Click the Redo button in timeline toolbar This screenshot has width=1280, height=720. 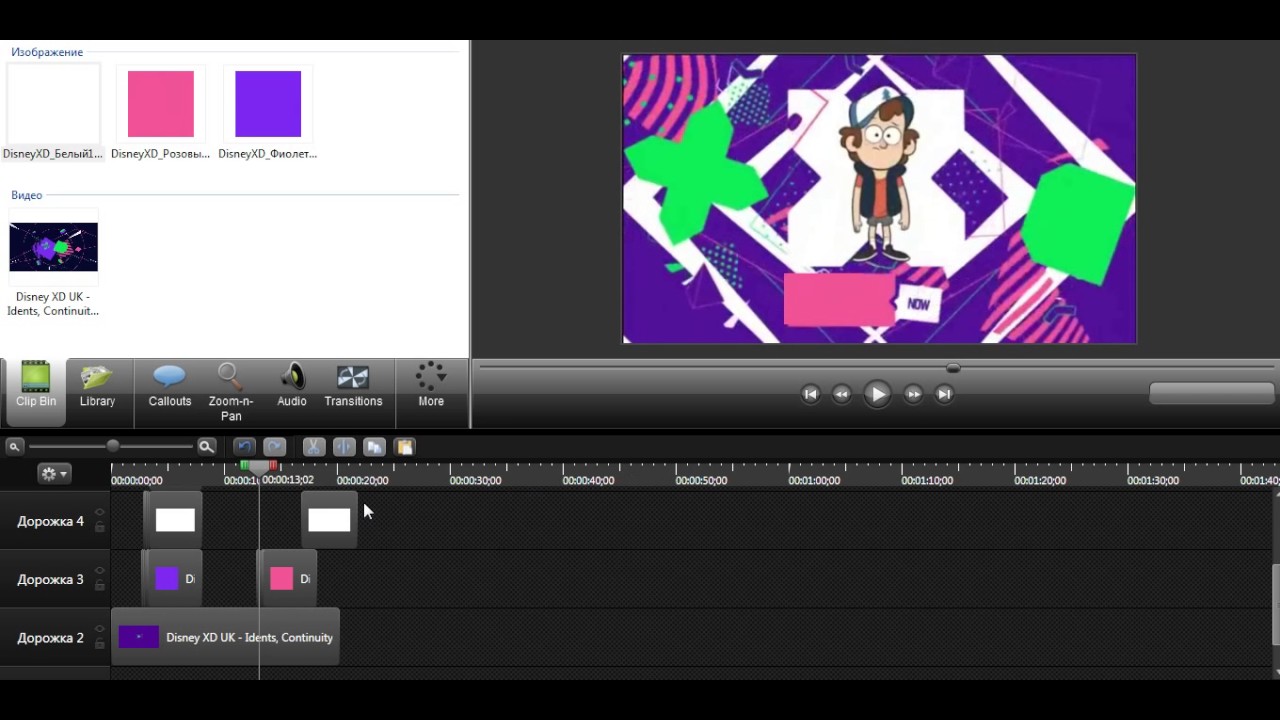pyautogui.click(x=275, y=447)
